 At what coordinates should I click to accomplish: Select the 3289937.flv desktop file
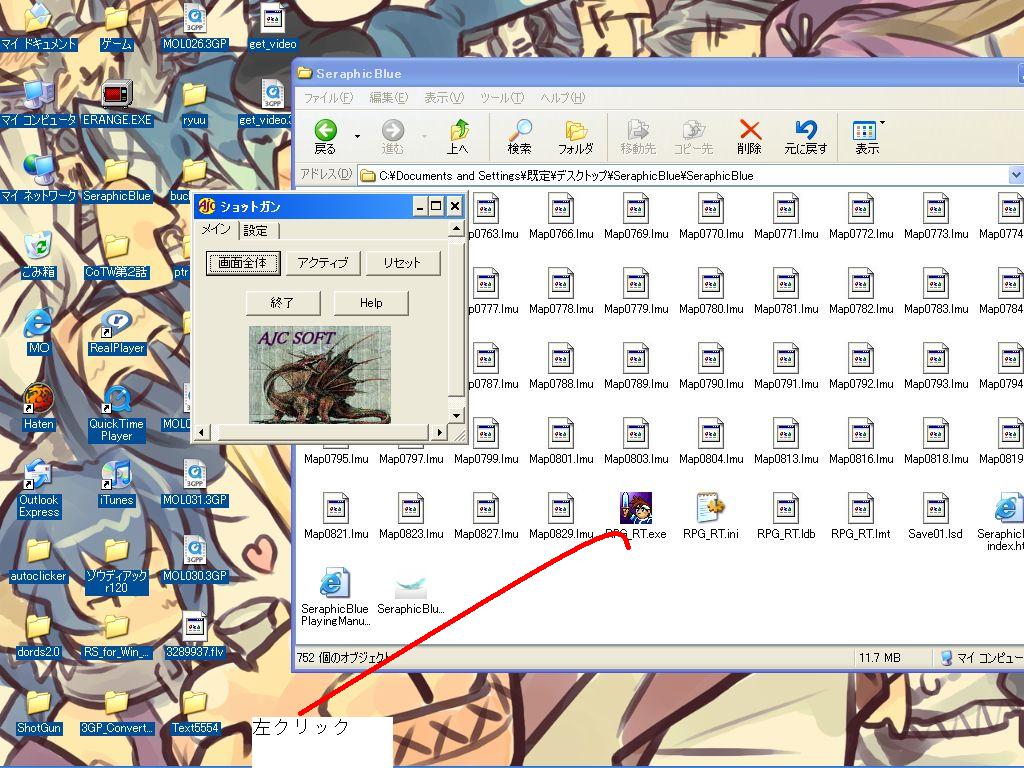(x=195, y=628)
